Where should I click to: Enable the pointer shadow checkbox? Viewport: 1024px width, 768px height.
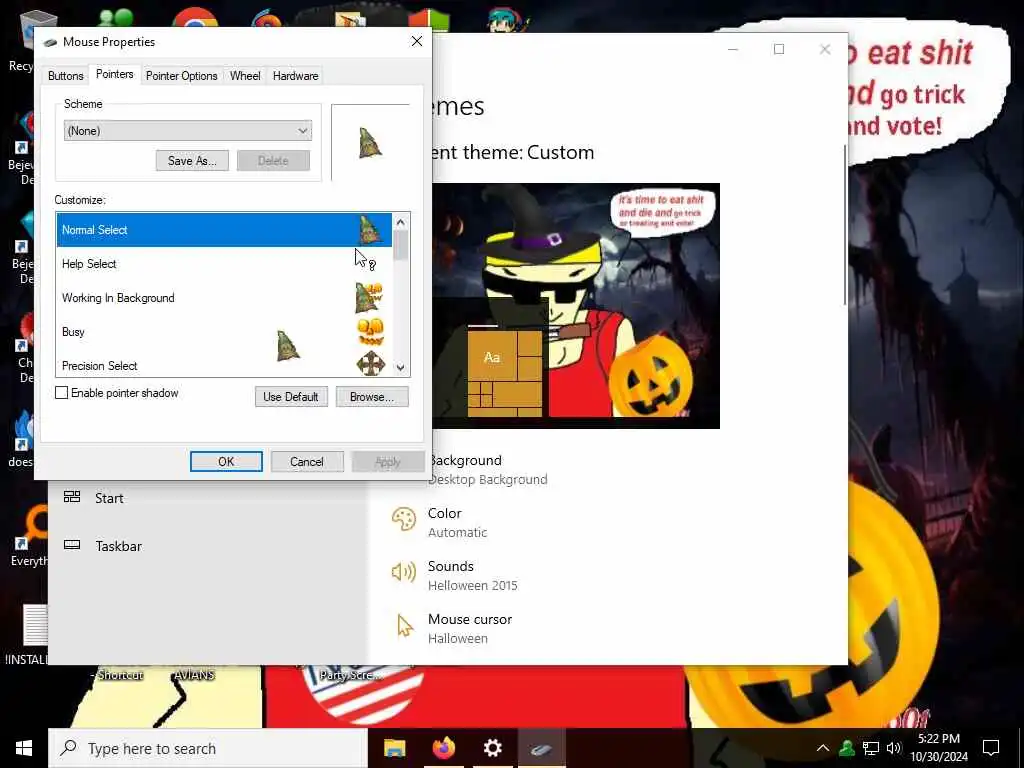(x=61, y=392)
